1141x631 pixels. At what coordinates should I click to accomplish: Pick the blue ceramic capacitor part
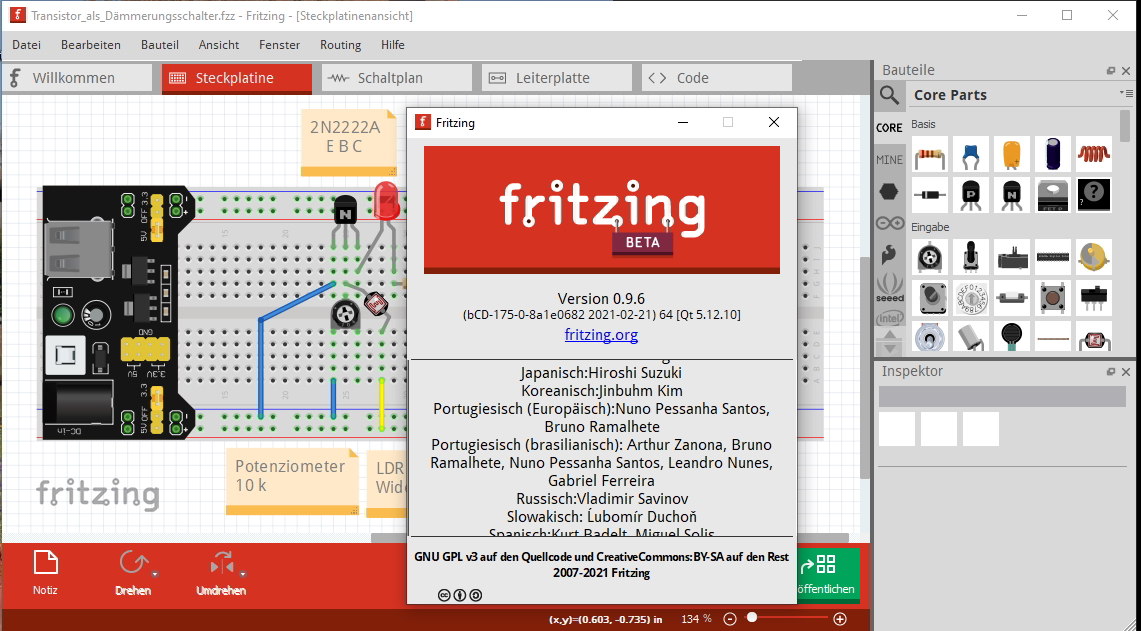[971, 154]
